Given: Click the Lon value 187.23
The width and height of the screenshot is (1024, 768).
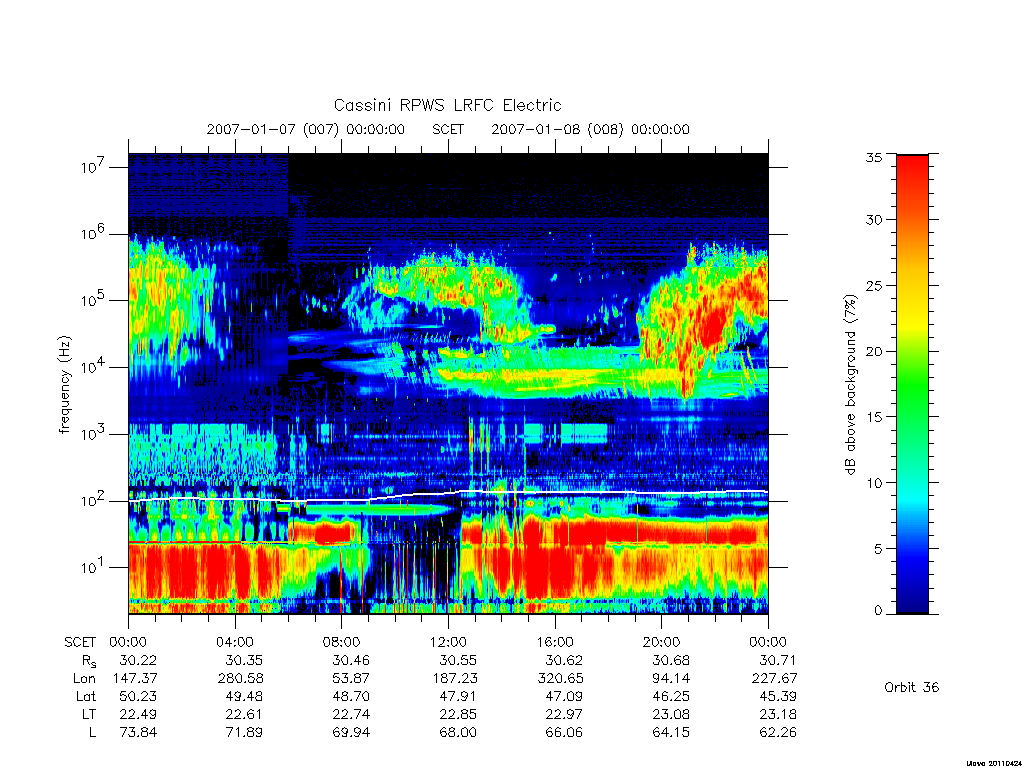Looking at the screenshot, I should tap(455, 678).
